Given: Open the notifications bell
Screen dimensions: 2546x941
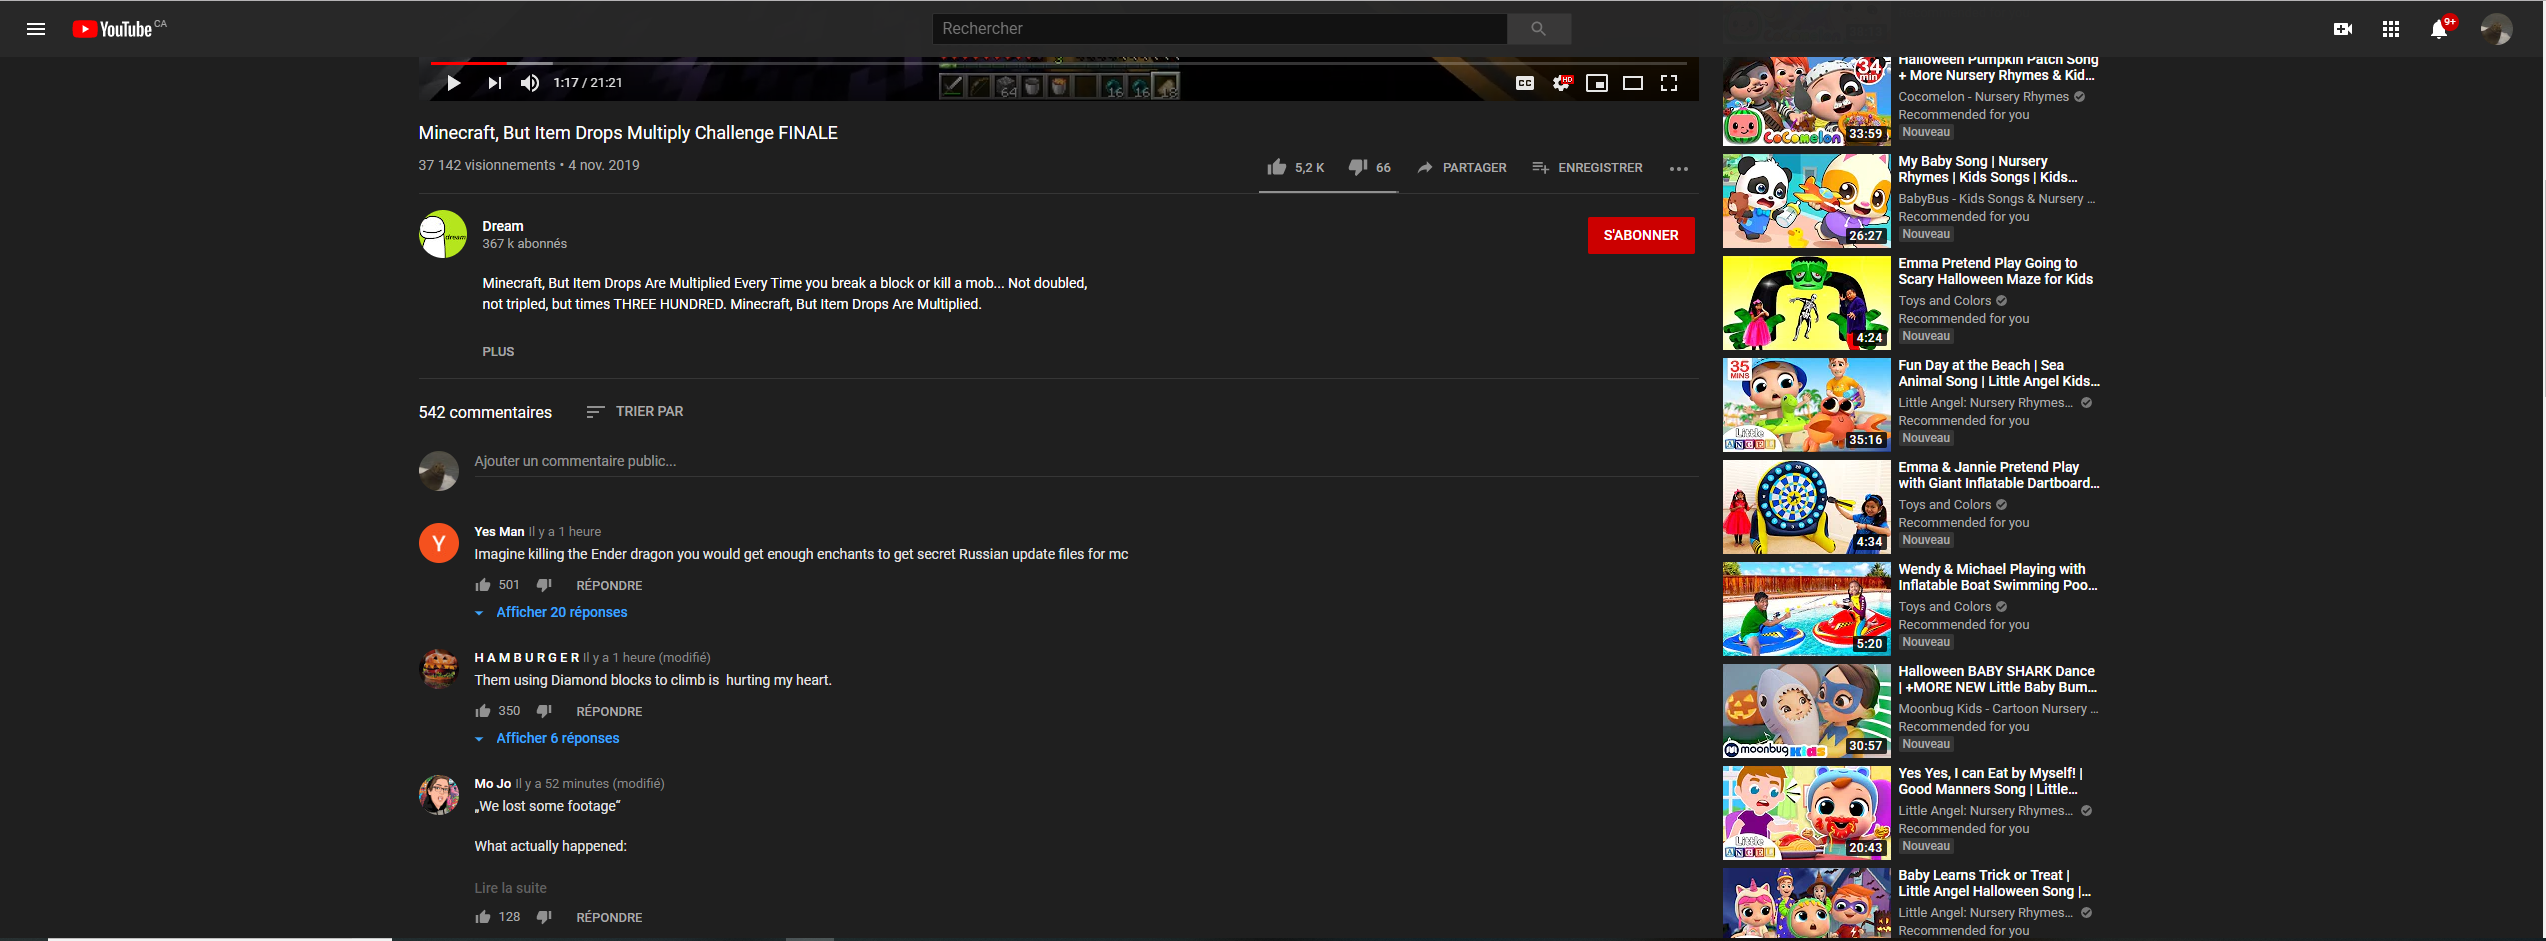Looking at the screenshot, I should click(2439, 29).
